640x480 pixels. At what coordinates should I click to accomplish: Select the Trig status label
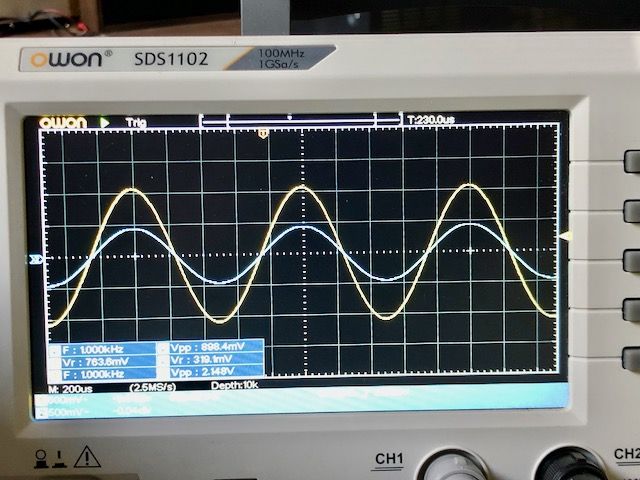tap(135, 122)
